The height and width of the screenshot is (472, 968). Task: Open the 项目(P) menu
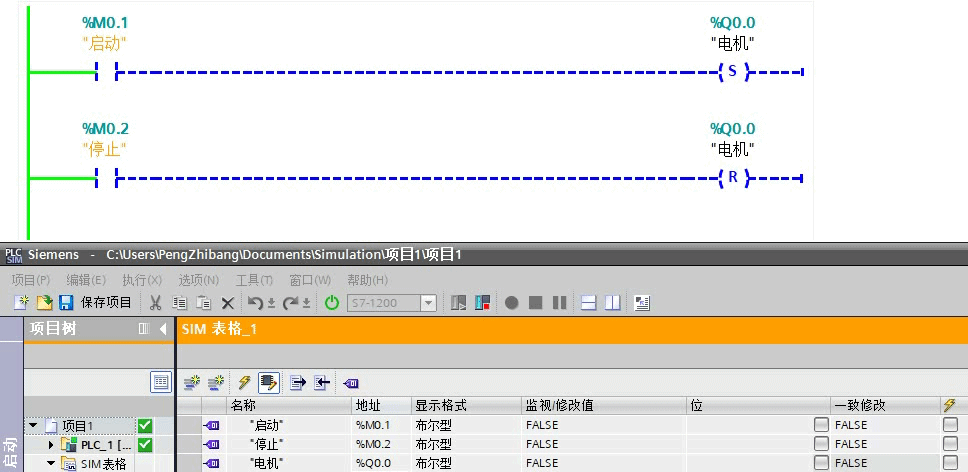(31, 280)
